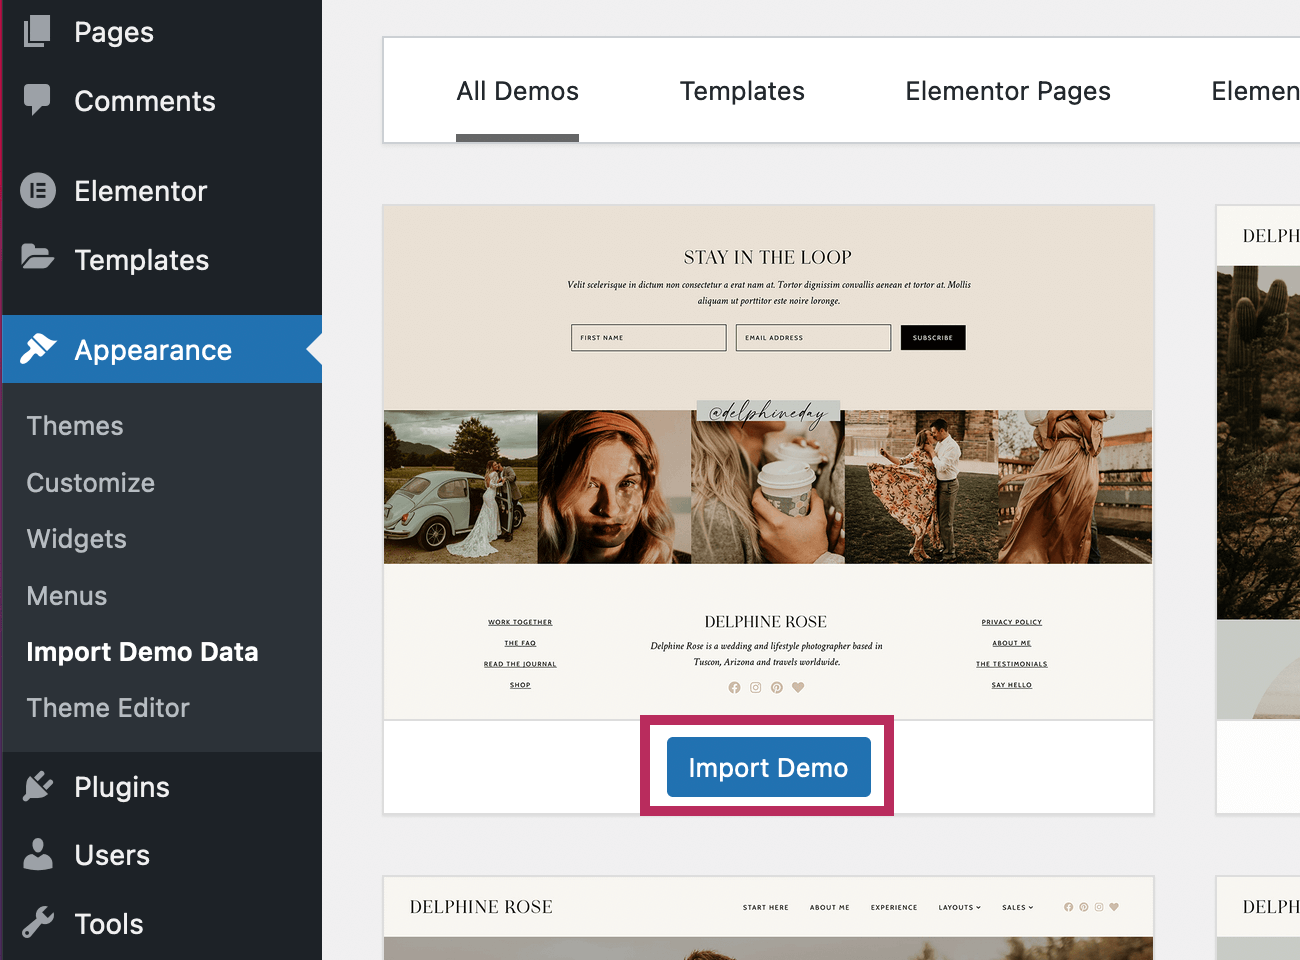
Task: Click the Elementor logo icon
Action: click(x=38, y=190)
